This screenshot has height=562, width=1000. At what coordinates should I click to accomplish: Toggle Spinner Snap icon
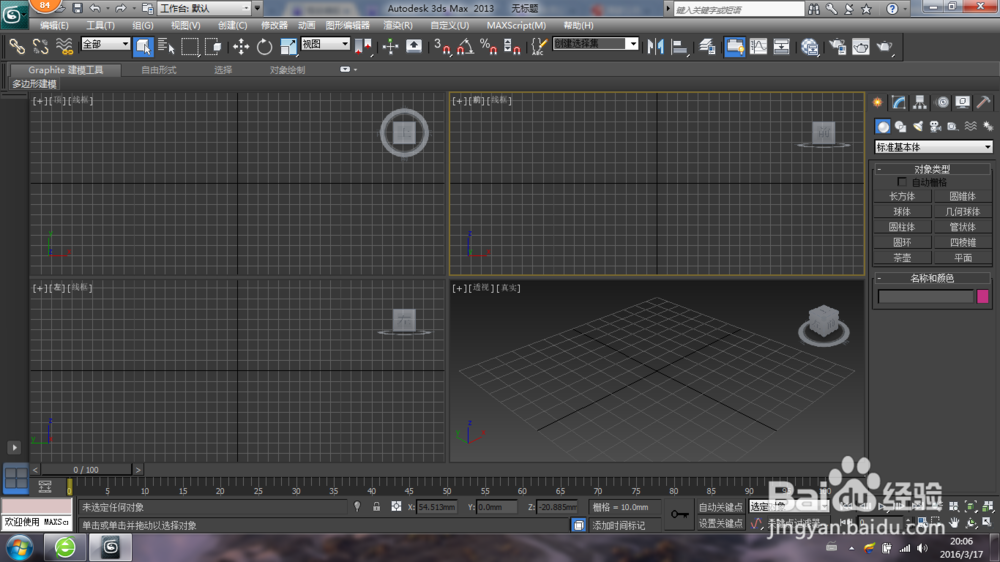point(512,47)
